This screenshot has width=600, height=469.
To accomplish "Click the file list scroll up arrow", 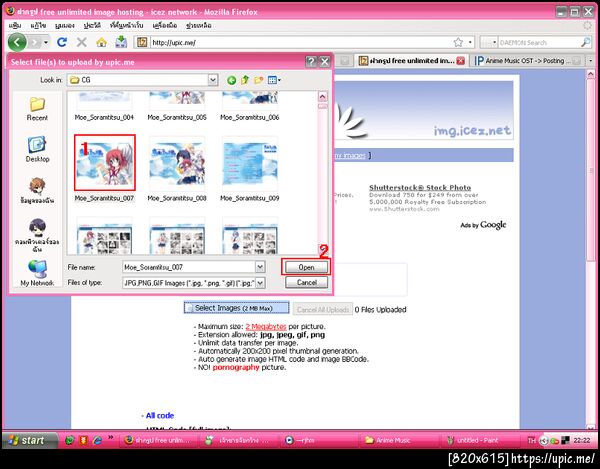I will 322,96.
